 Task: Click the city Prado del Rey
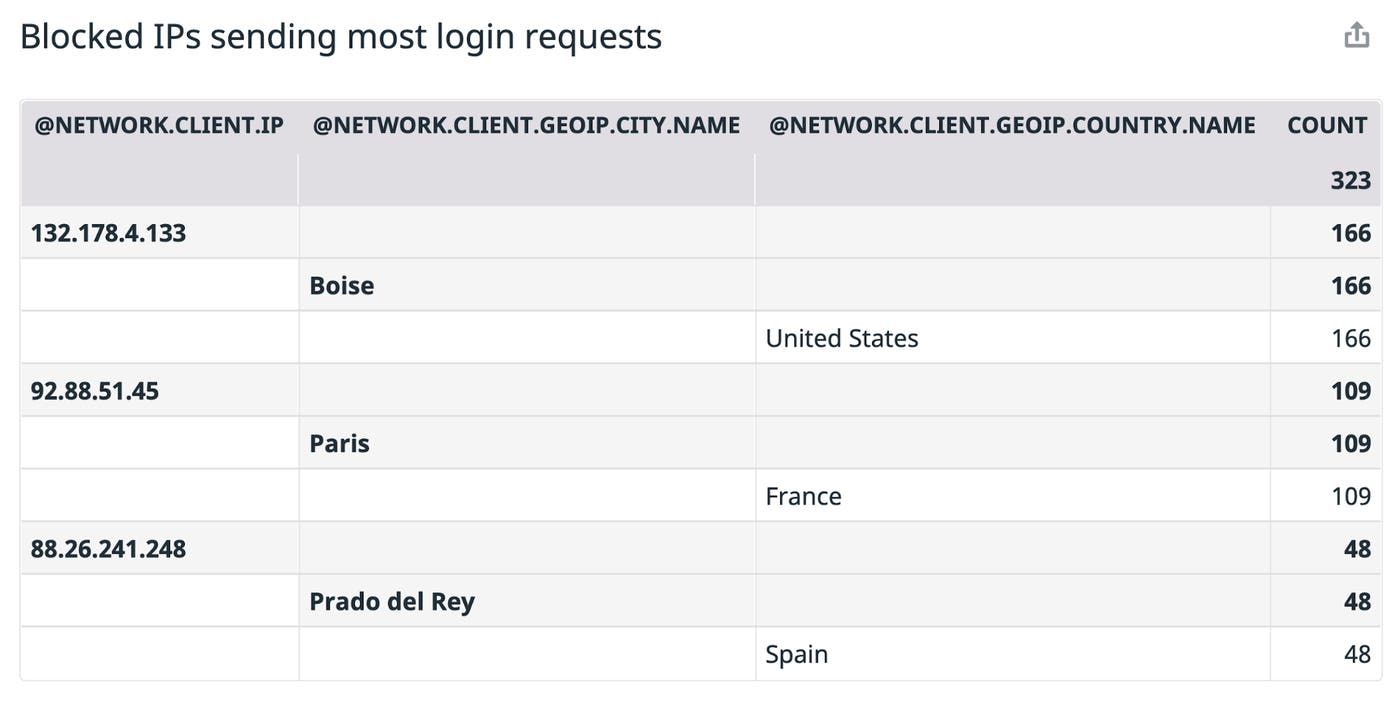click(x=391, y=599)
